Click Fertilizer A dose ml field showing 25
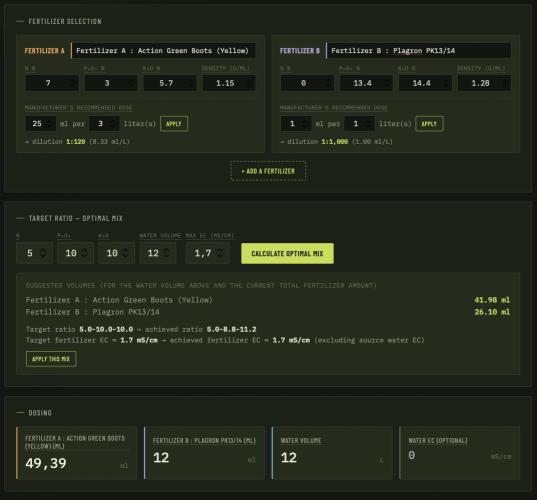 tap(40, 124)
